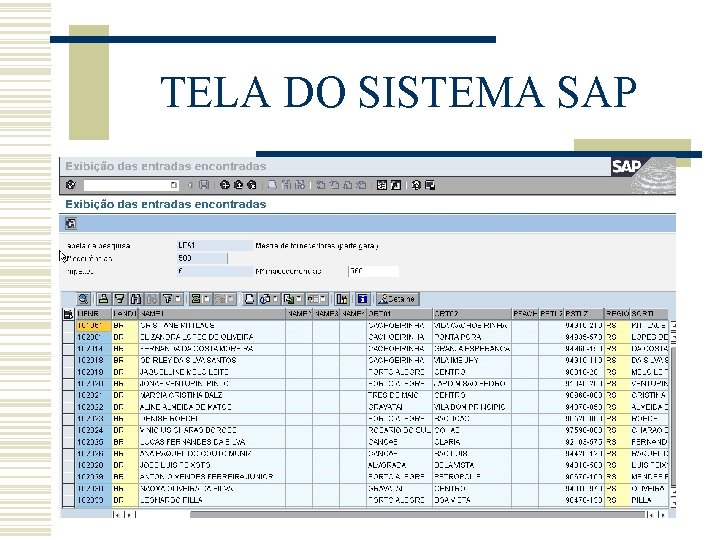
Task: Click the cell ALVORADA in ORT01 column
Action: pos(399,465)
